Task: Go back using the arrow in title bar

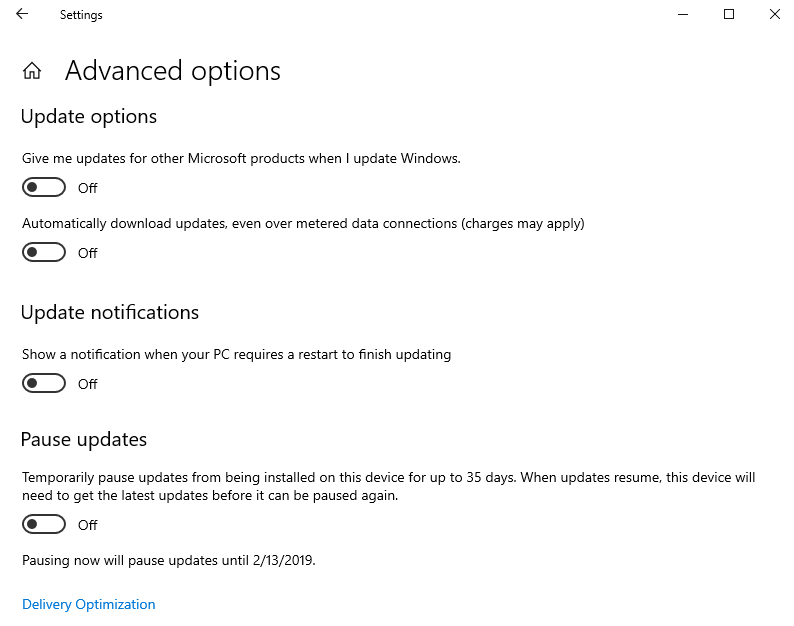Action: [22, 14]
